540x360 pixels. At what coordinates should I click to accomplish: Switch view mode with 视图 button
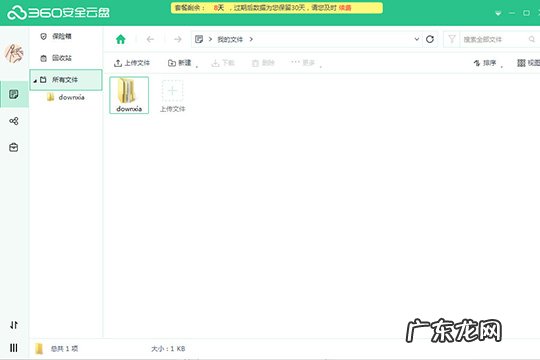[528, 63]
